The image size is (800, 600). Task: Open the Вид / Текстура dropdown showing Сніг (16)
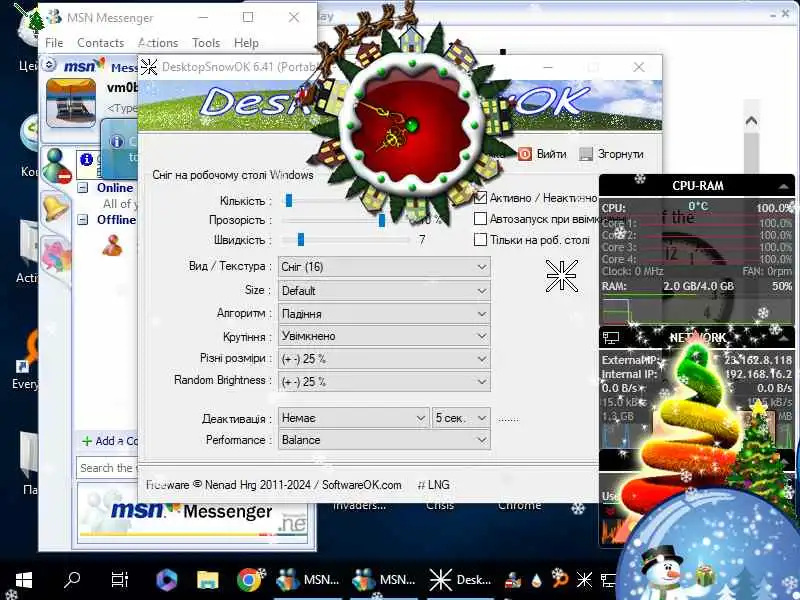pos(384,267)
